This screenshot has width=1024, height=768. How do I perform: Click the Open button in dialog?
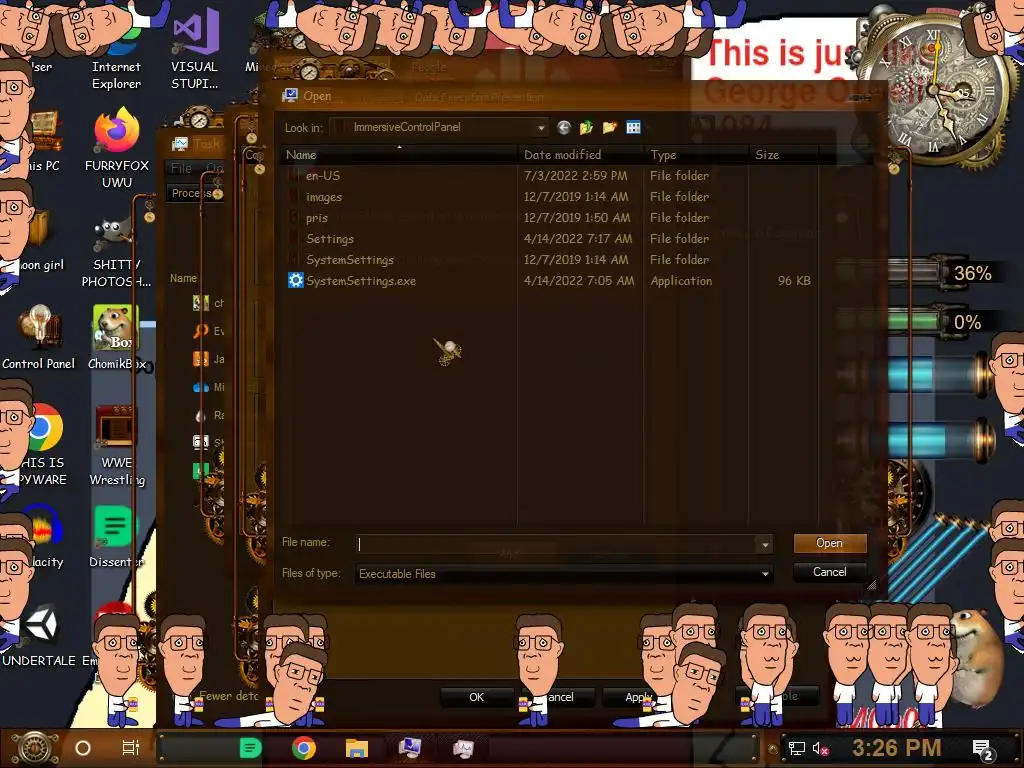829,543
